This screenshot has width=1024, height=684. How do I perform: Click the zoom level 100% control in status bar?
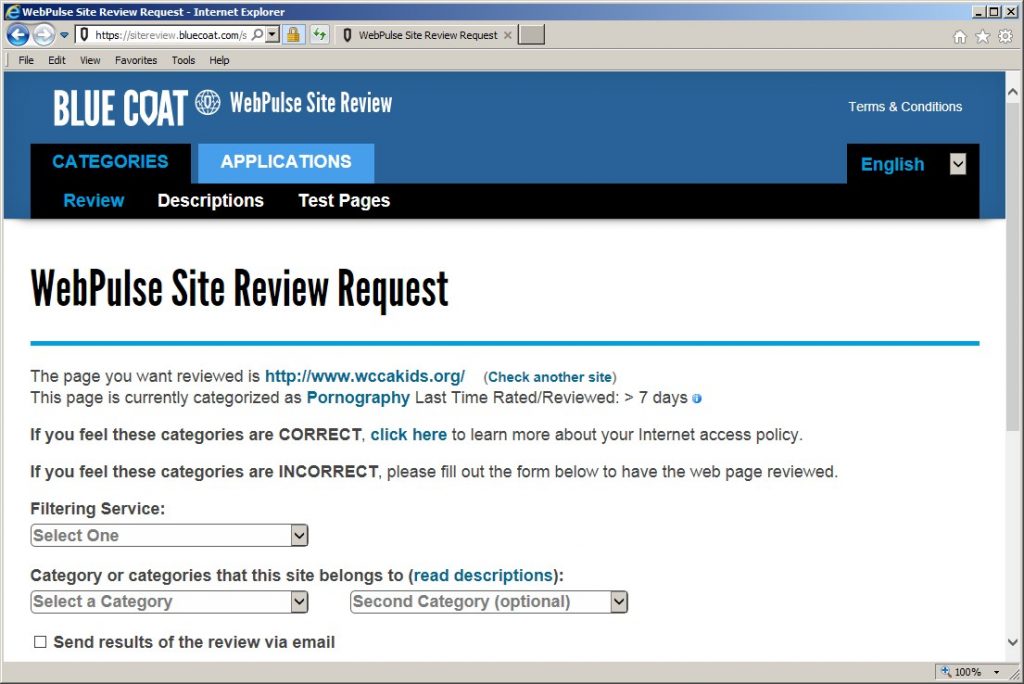(x=966, y=672)
